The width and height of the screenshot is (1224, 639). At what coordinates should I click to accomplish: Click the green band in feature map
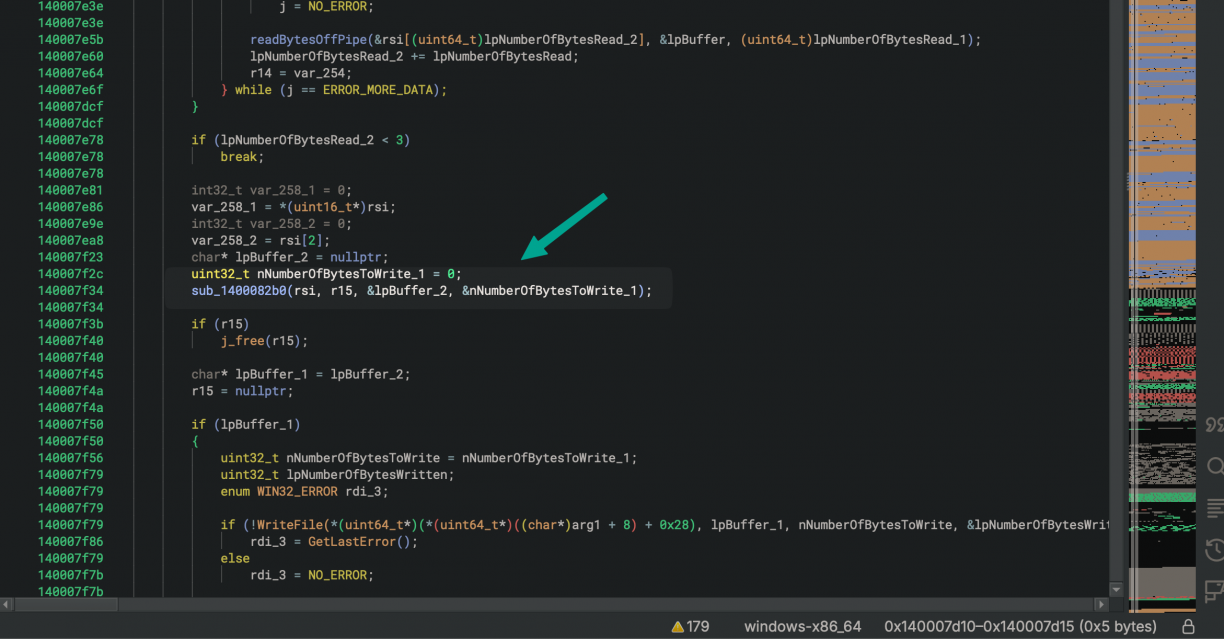(x=1160, y=496)
